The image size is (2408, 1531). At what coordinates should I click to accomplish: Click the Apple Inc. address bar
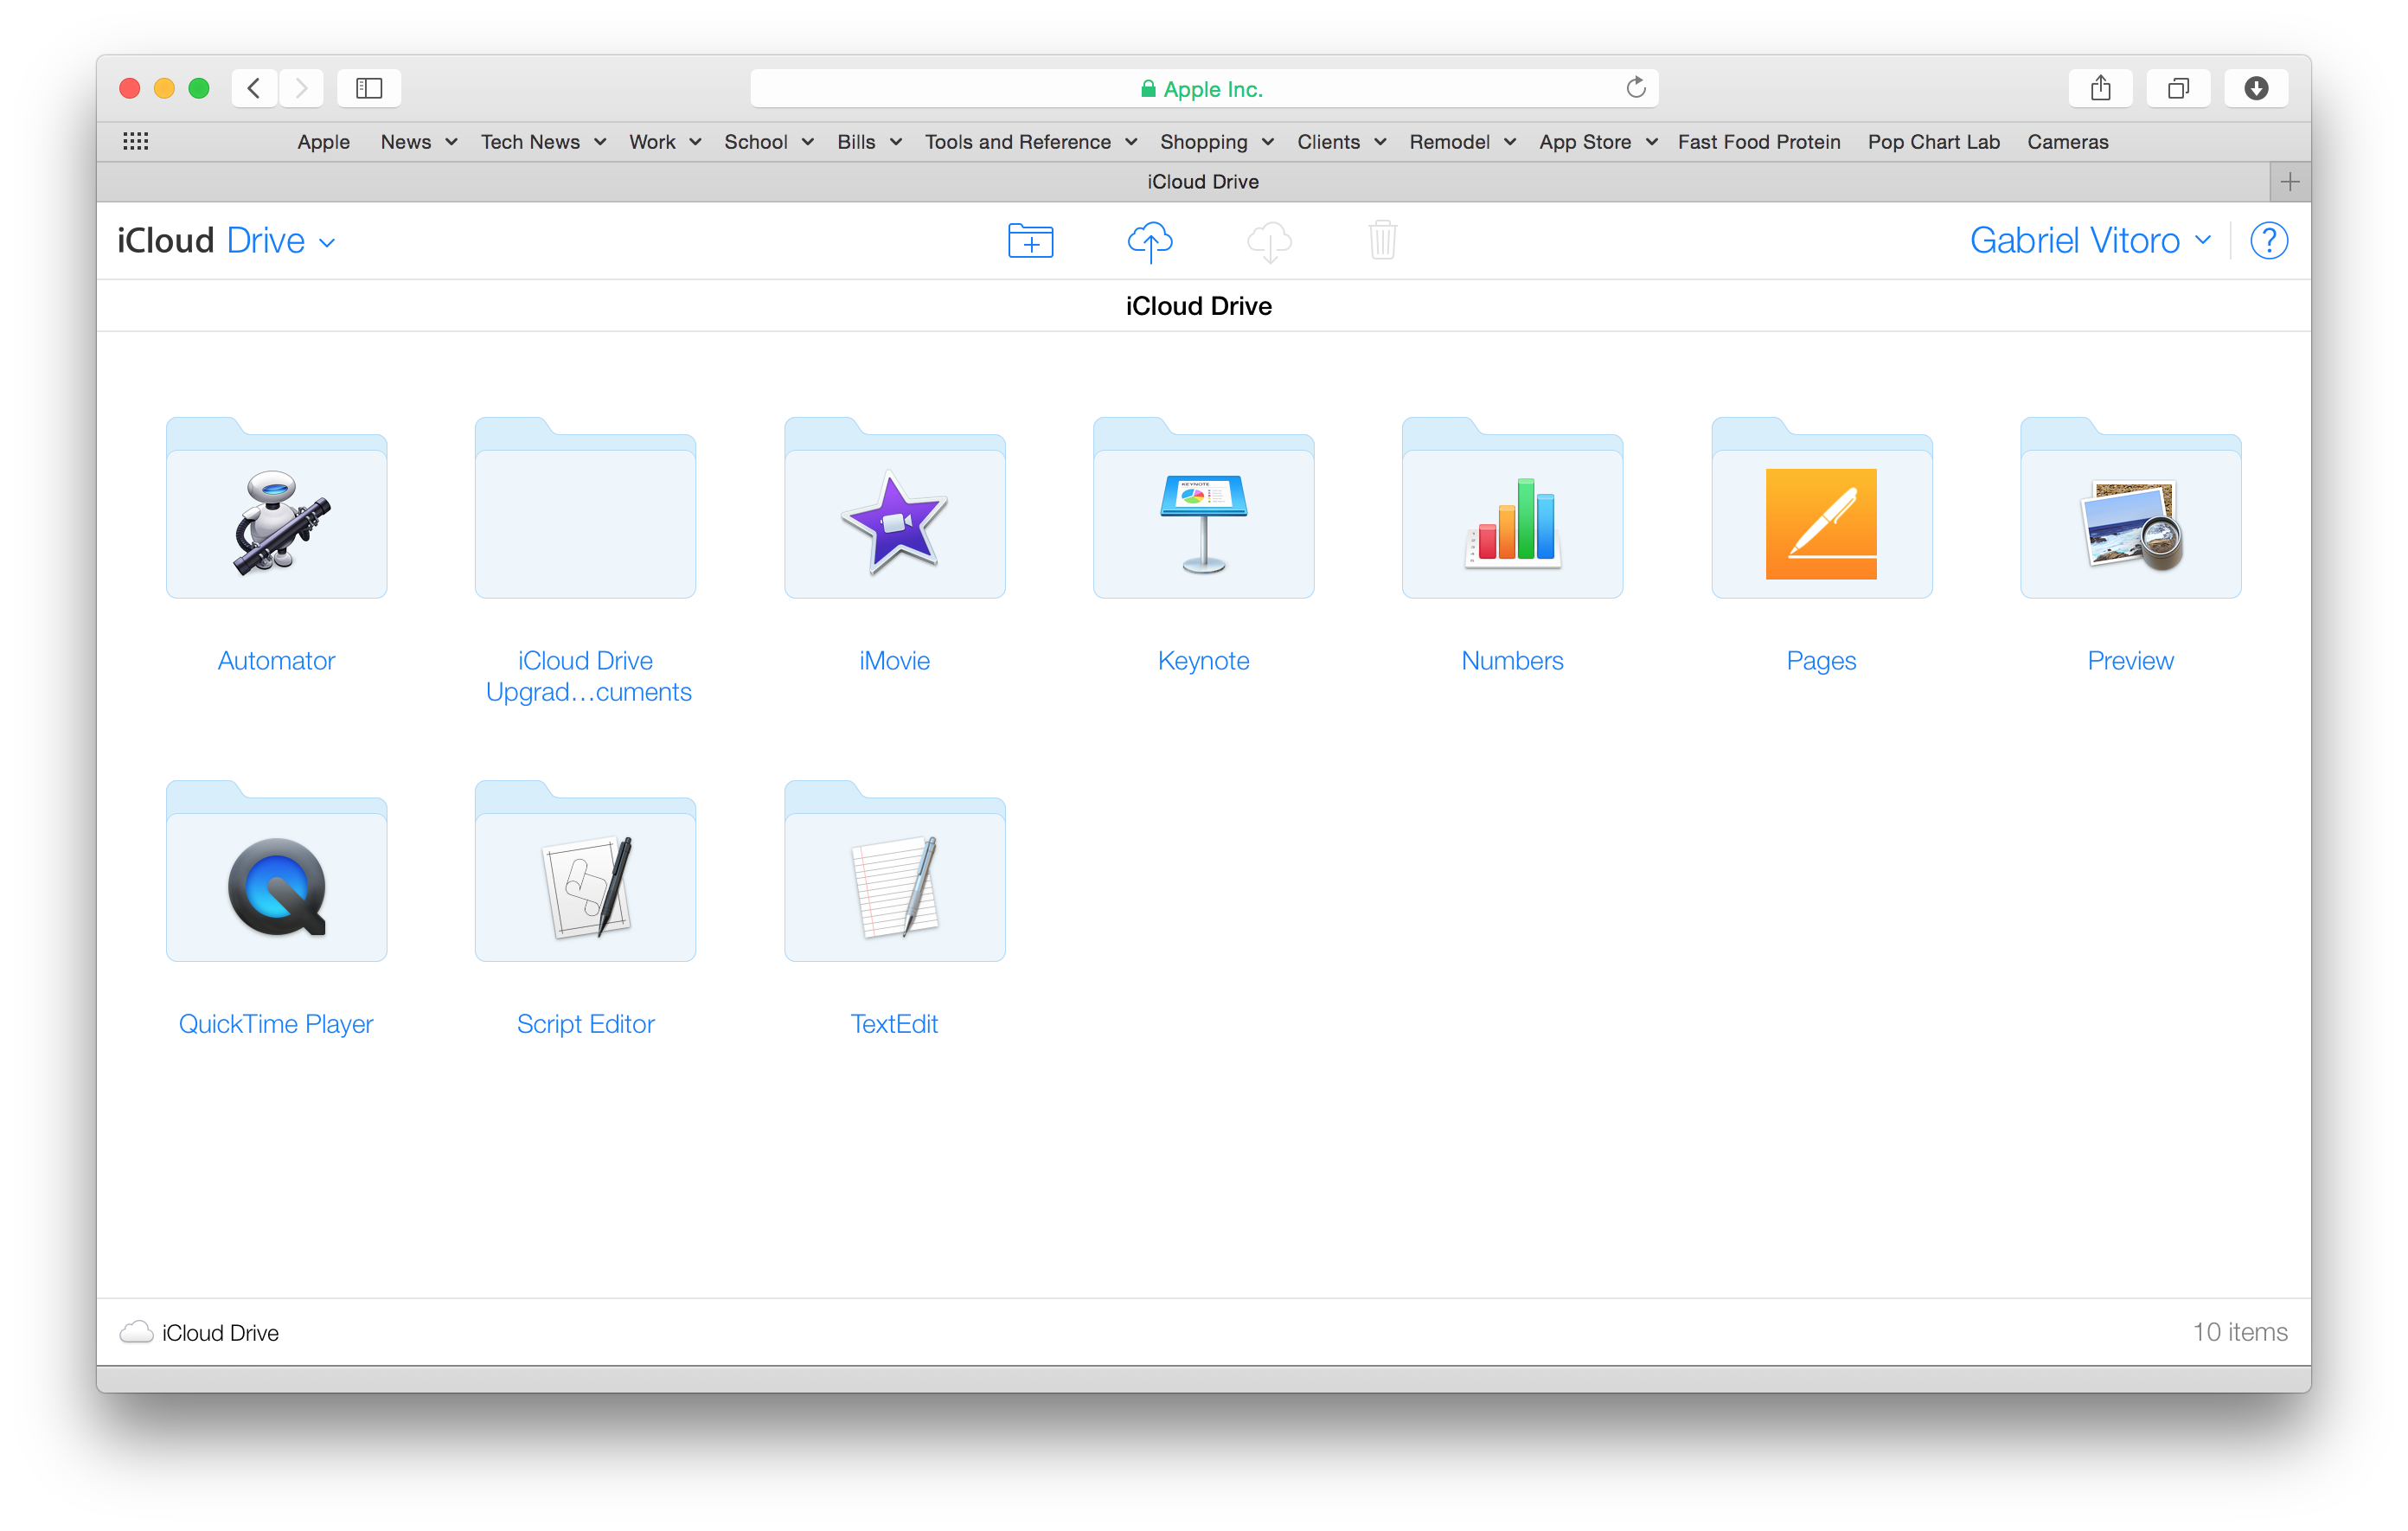[x=1203, y=88]
